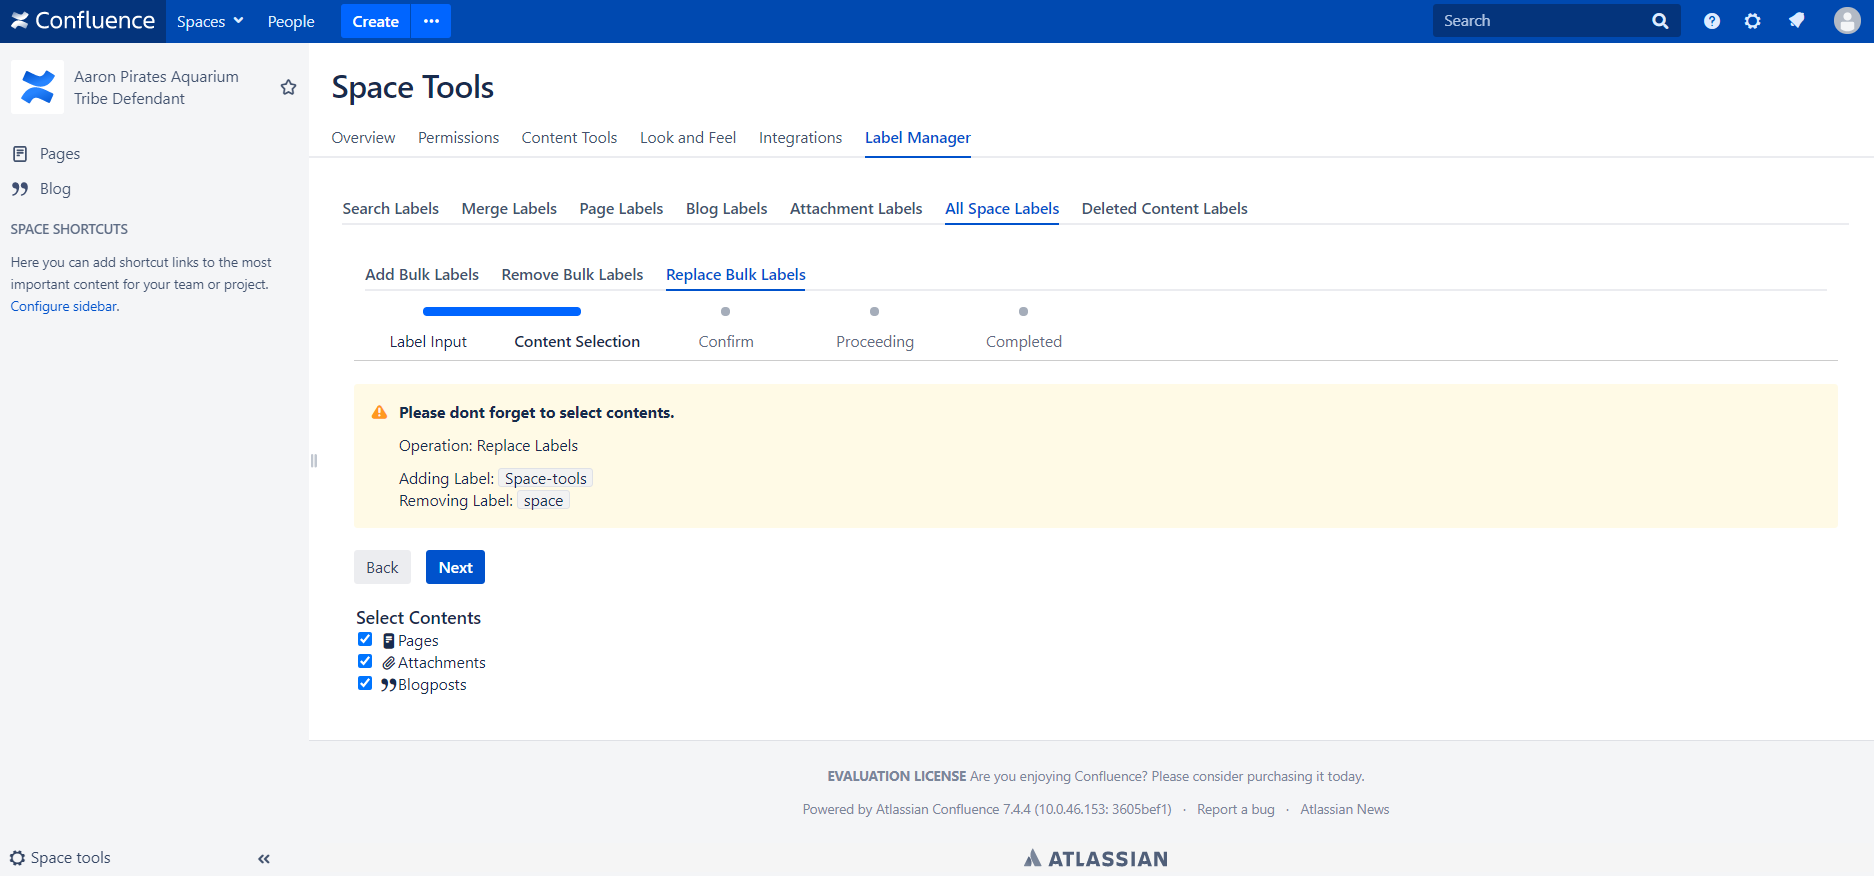Expand the Spaces dropdown menu

coord(210,21)
